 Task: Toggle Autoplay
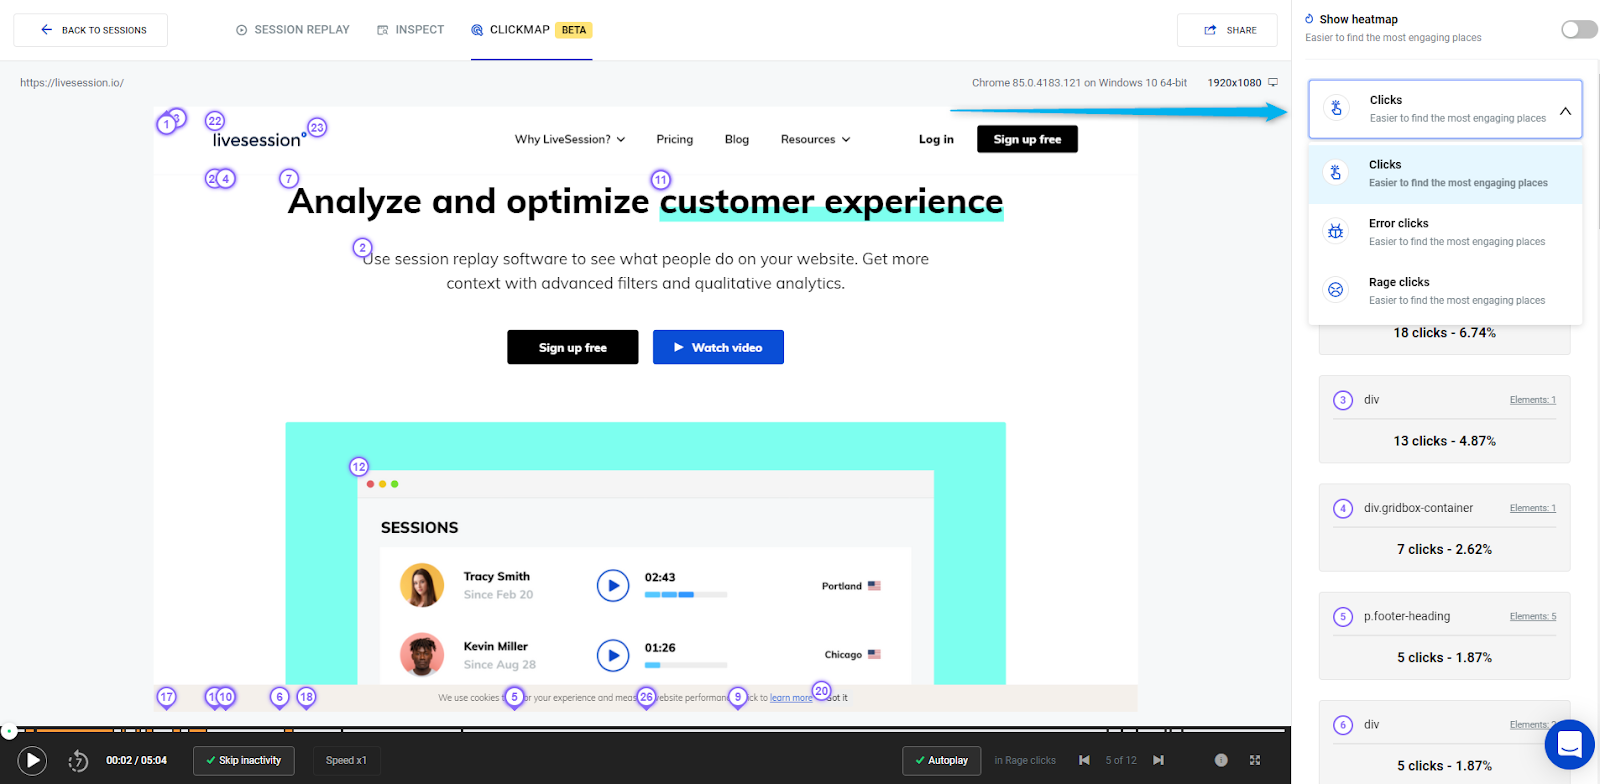941,760
